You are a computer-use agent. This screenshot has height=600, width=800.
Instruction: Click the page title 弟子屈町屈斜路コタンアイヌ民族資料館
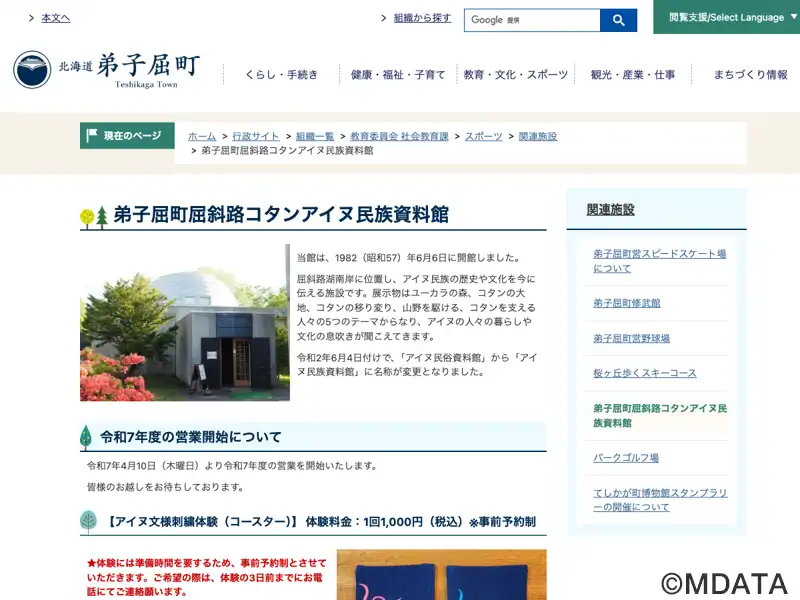point(281,215)
